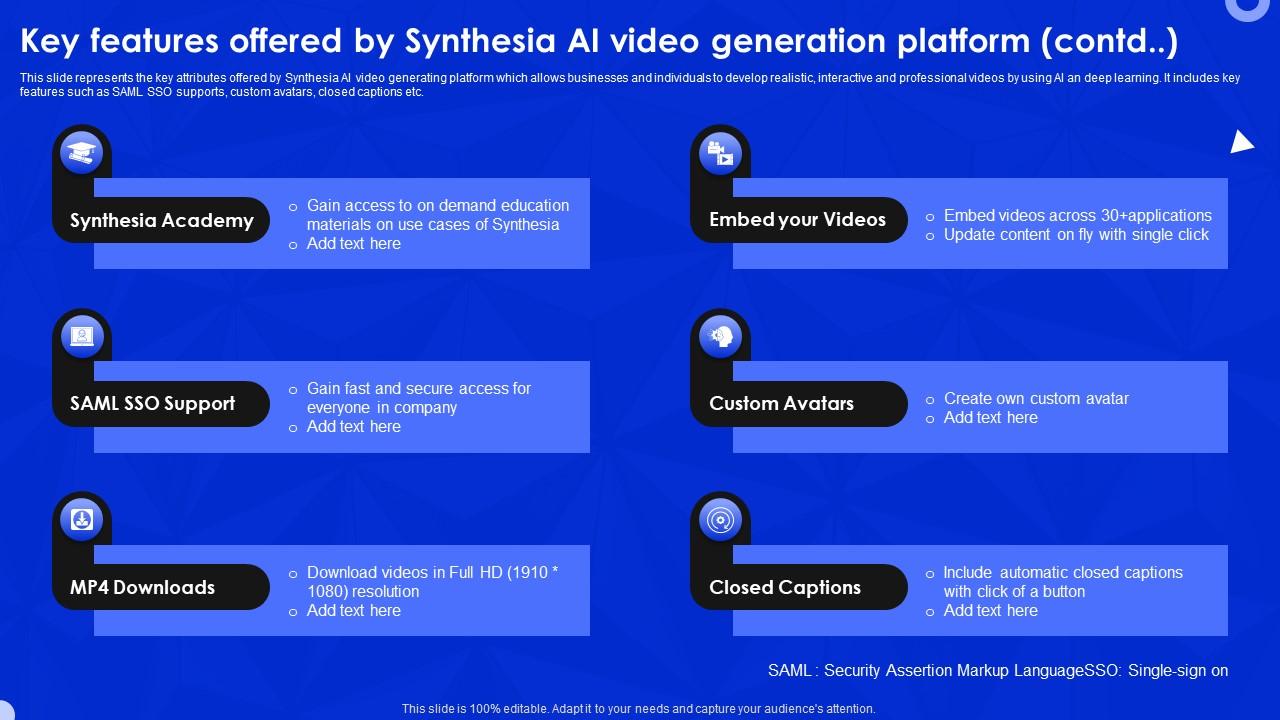The image size is (1280, 720).
Task: Click the head icon above Custom Avatars
Action: click(x=720, y=337)
